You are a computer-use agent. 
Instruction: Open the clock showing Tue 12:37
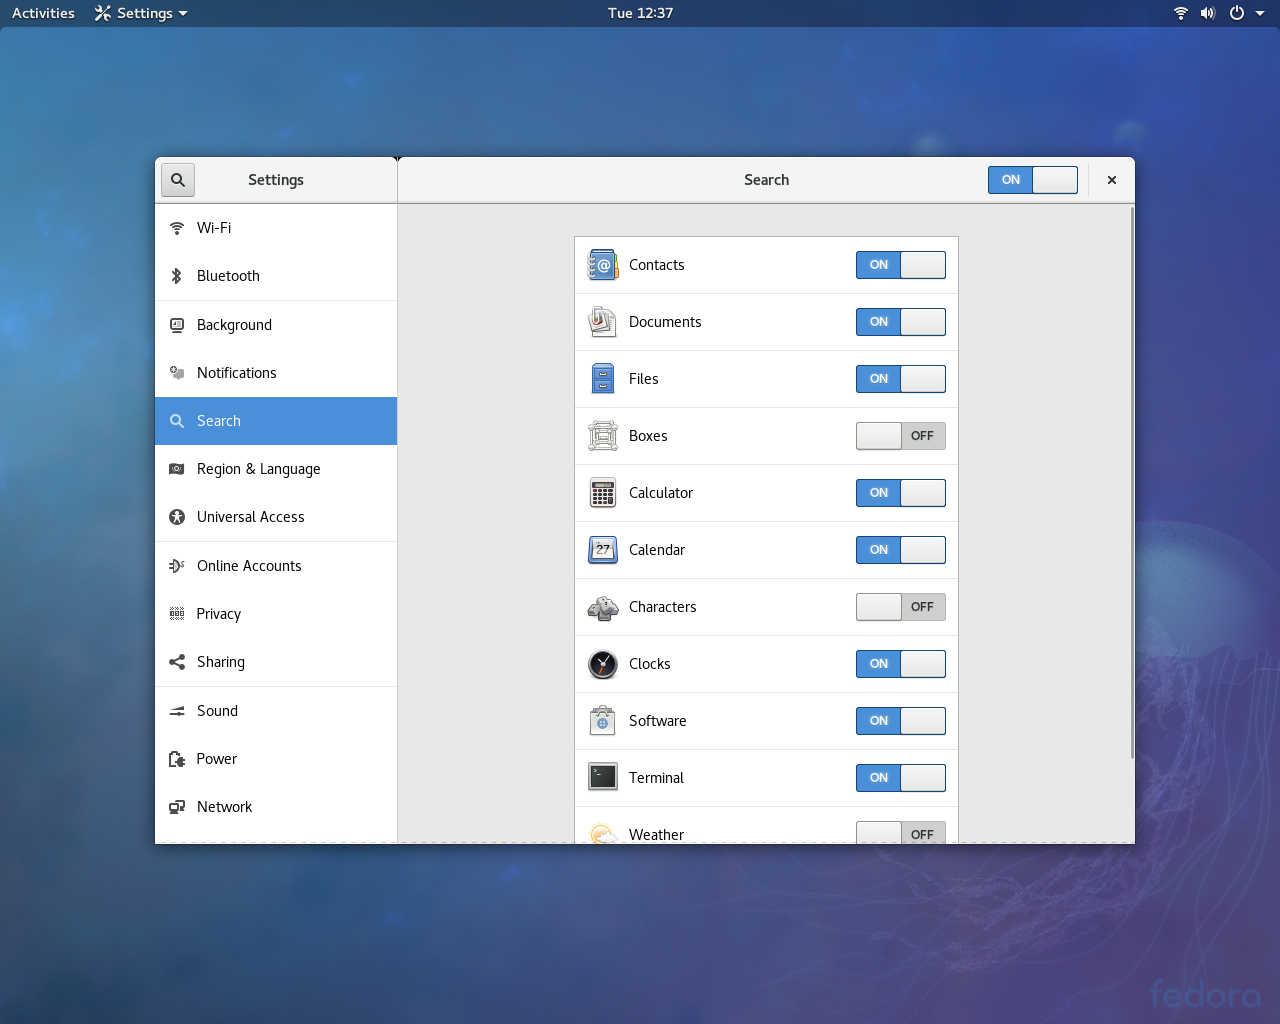point(640,13)
